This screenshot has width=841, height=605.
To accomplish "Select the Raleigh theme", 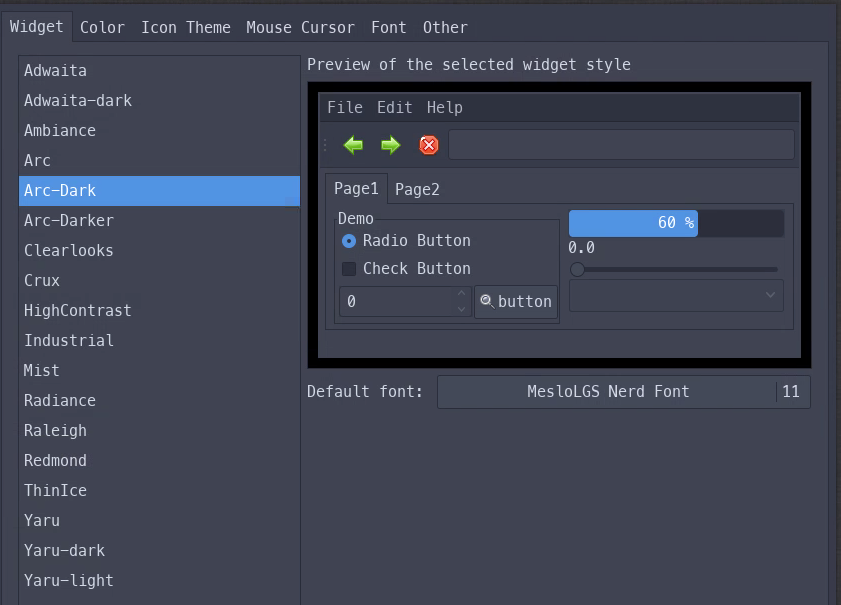I will (159, 431).
